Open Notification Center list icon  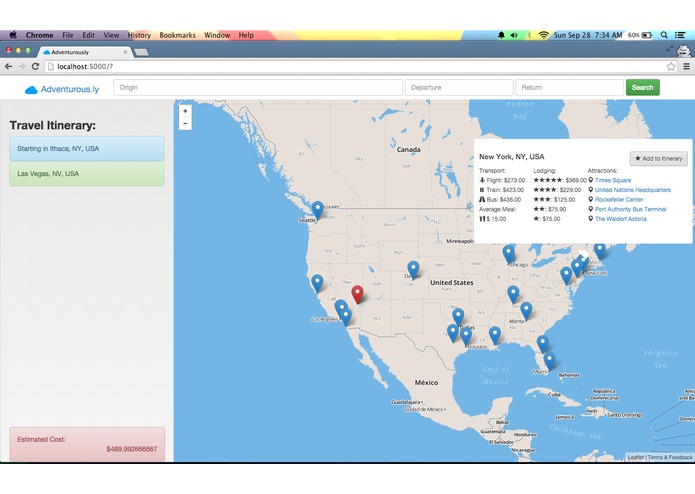(x=680, y=35)
